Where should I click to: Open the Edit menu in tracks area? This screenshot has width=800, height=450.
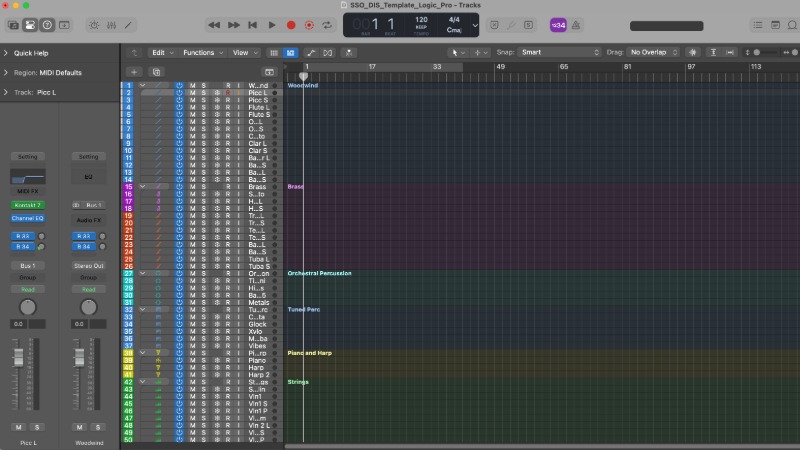tap(160, 52)
